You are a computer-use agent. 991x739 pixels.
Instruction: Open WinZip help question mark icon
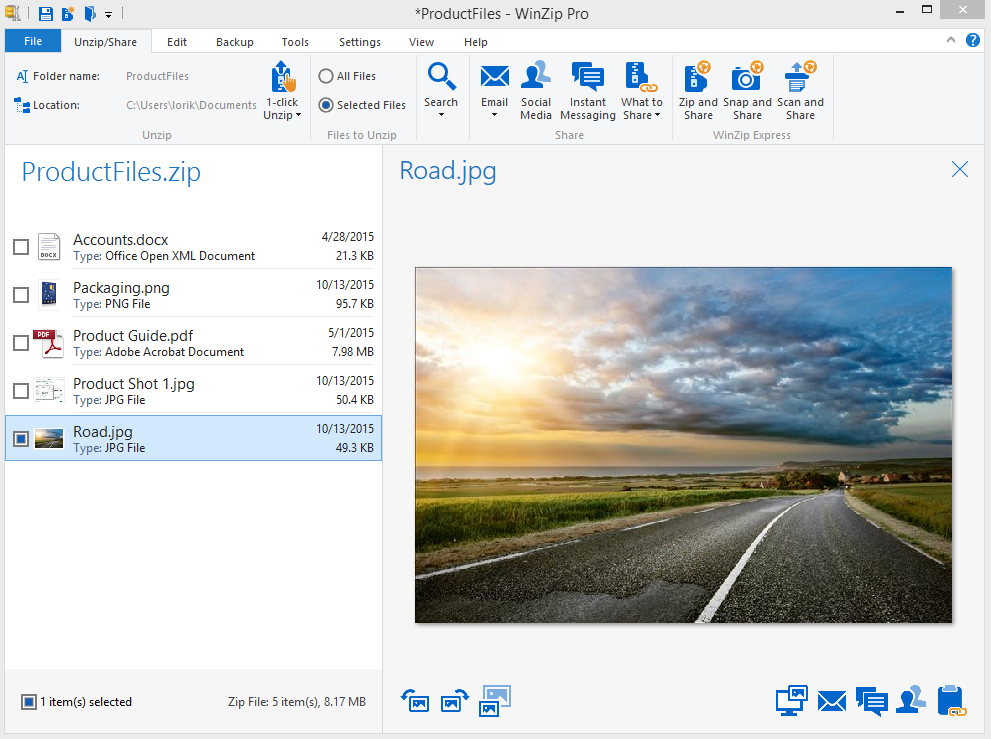[x=973, y=40]
